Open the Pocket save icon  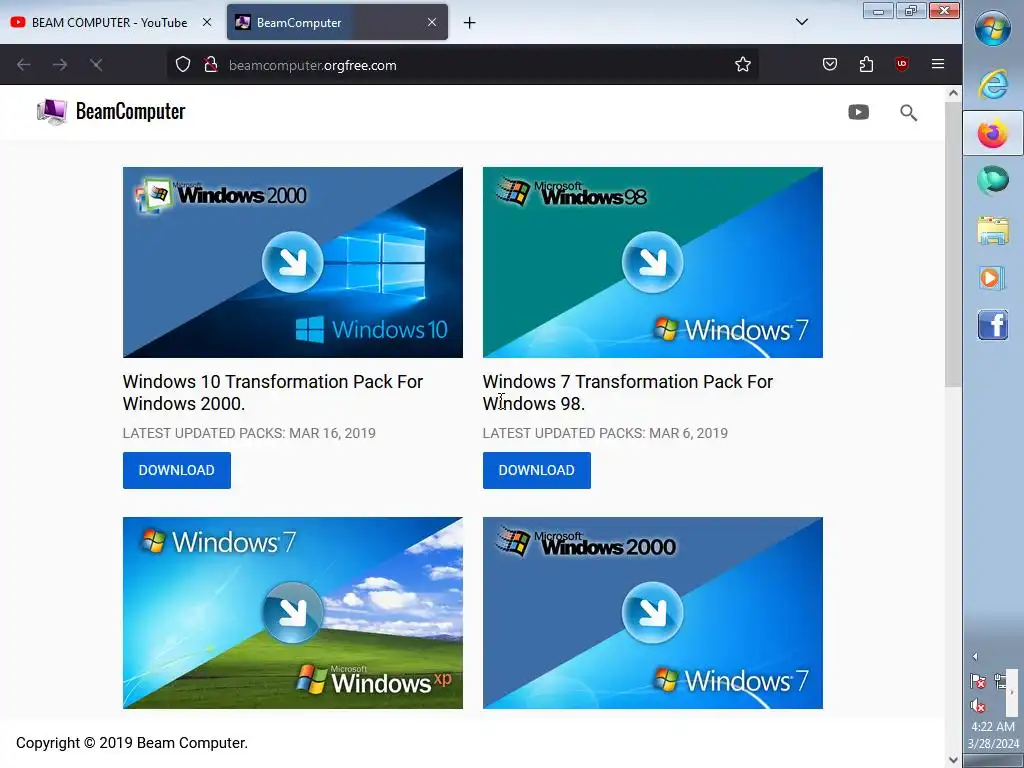tap(829, 64)
